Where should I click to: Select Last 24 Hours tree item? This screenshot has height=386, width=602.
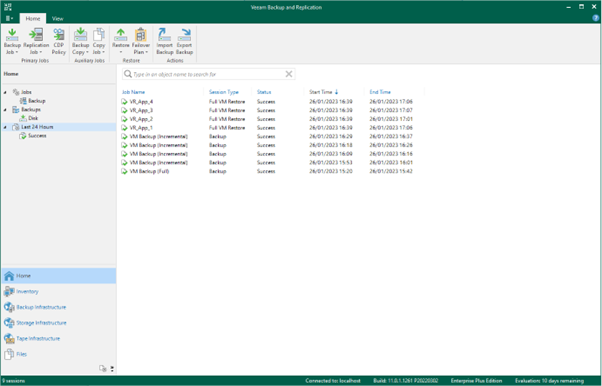tap(37, 127)
